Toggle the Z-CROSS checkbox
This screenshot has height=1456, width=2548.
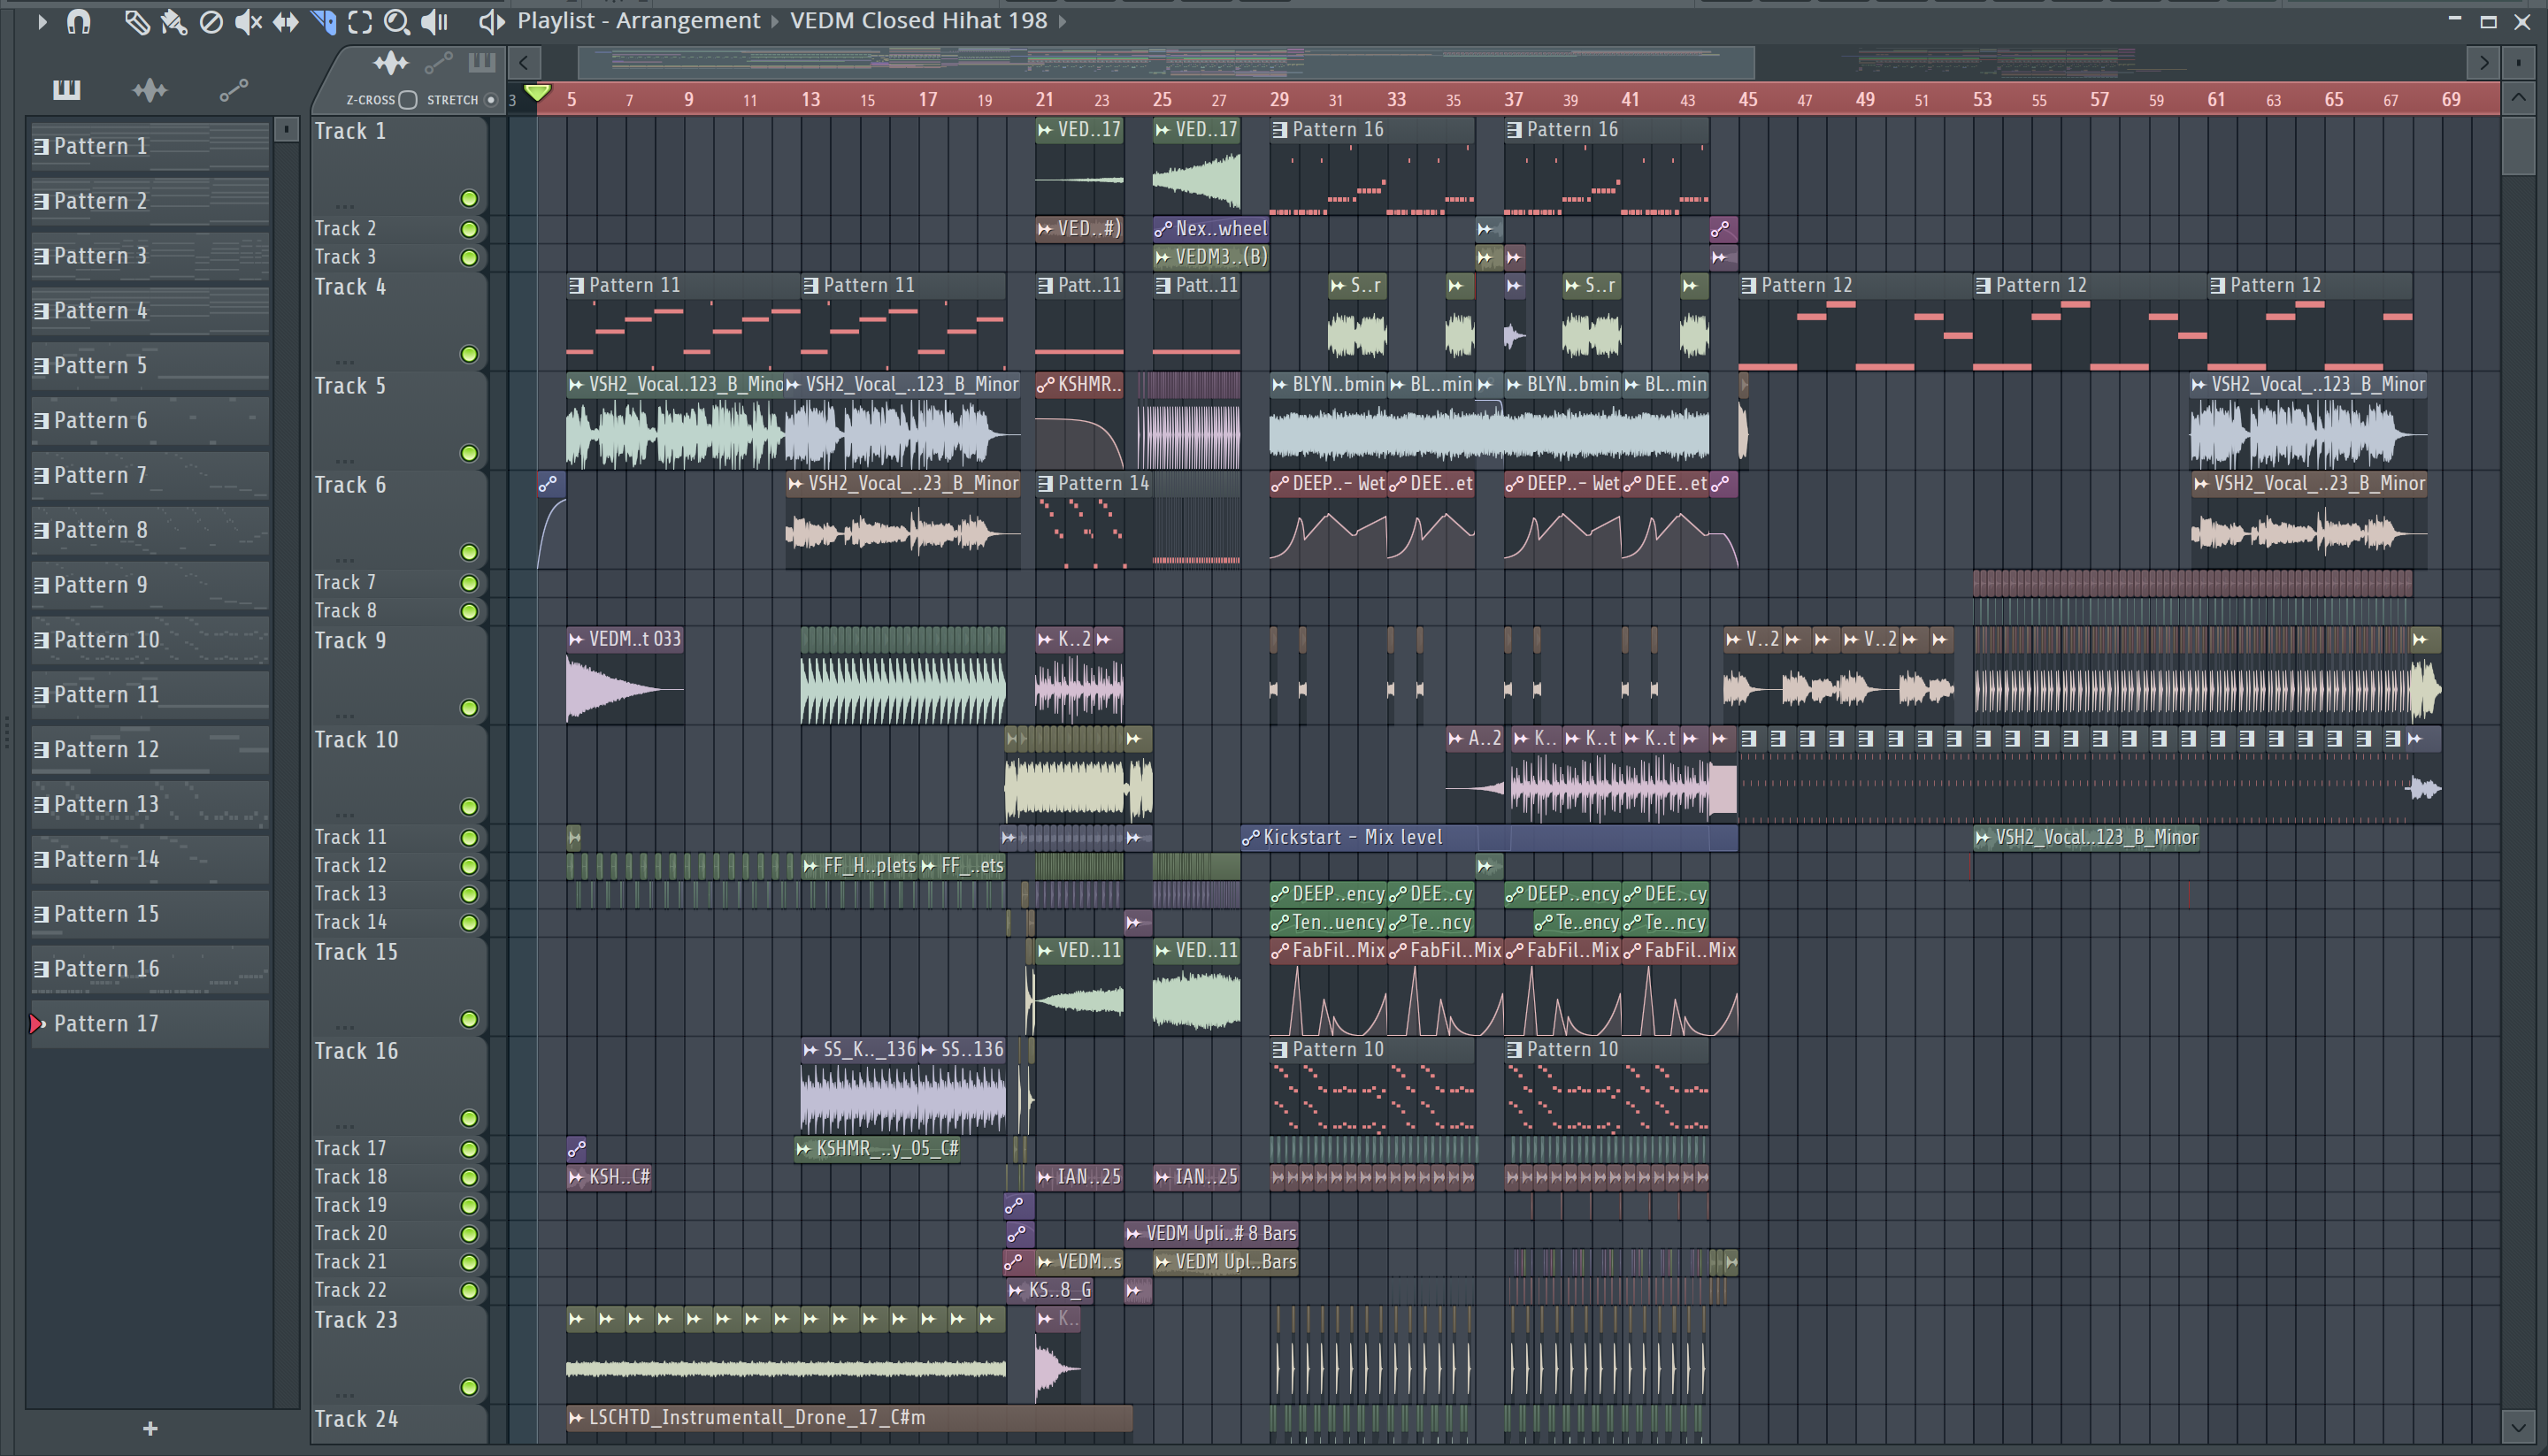(x=407, y=100)
